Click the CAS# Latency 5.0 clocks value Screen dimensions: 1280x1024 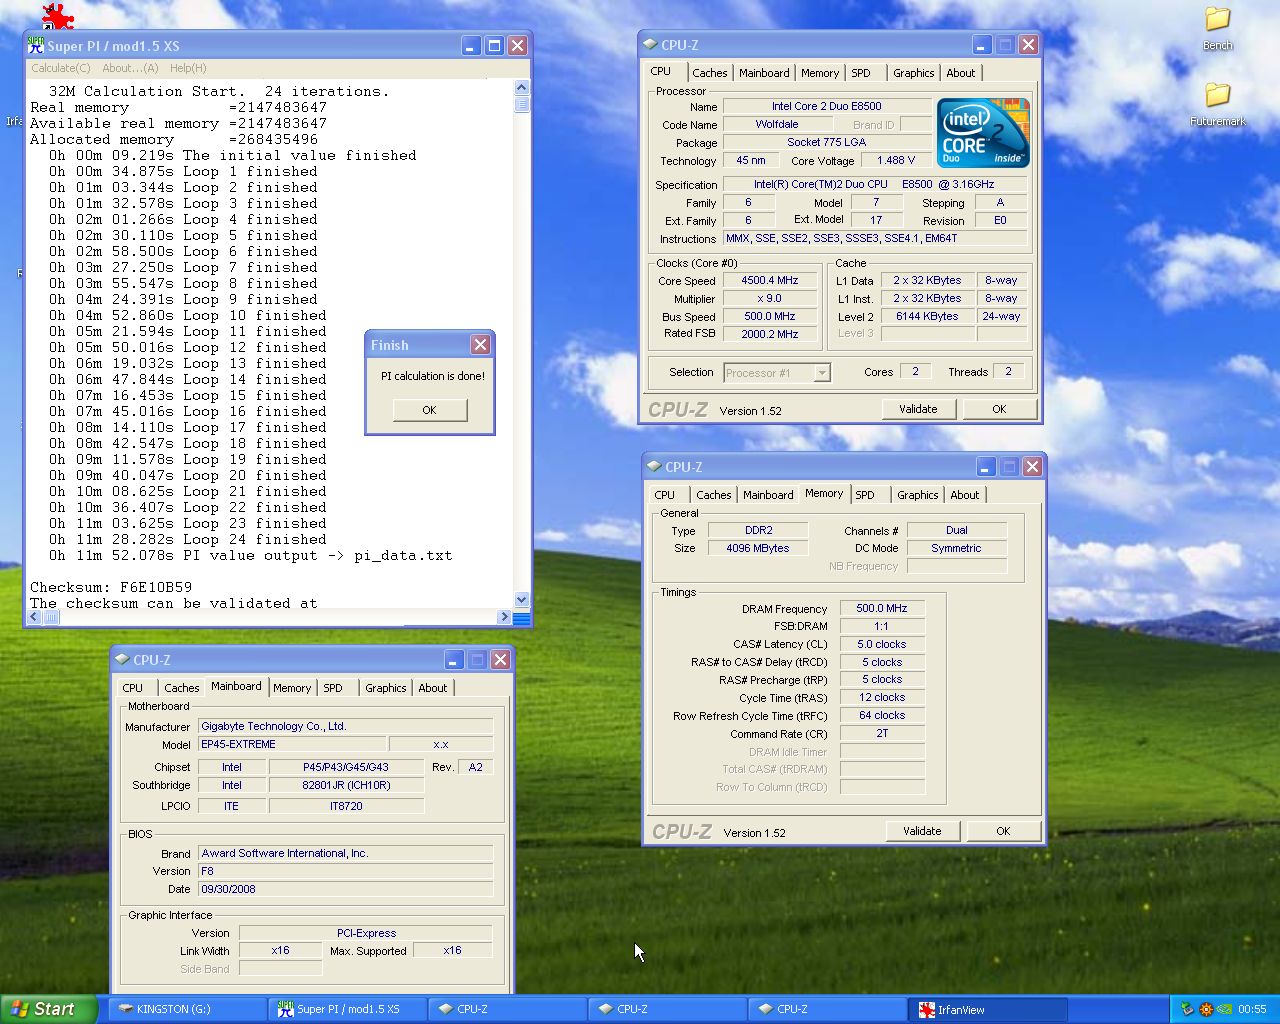tap(881, 644)
